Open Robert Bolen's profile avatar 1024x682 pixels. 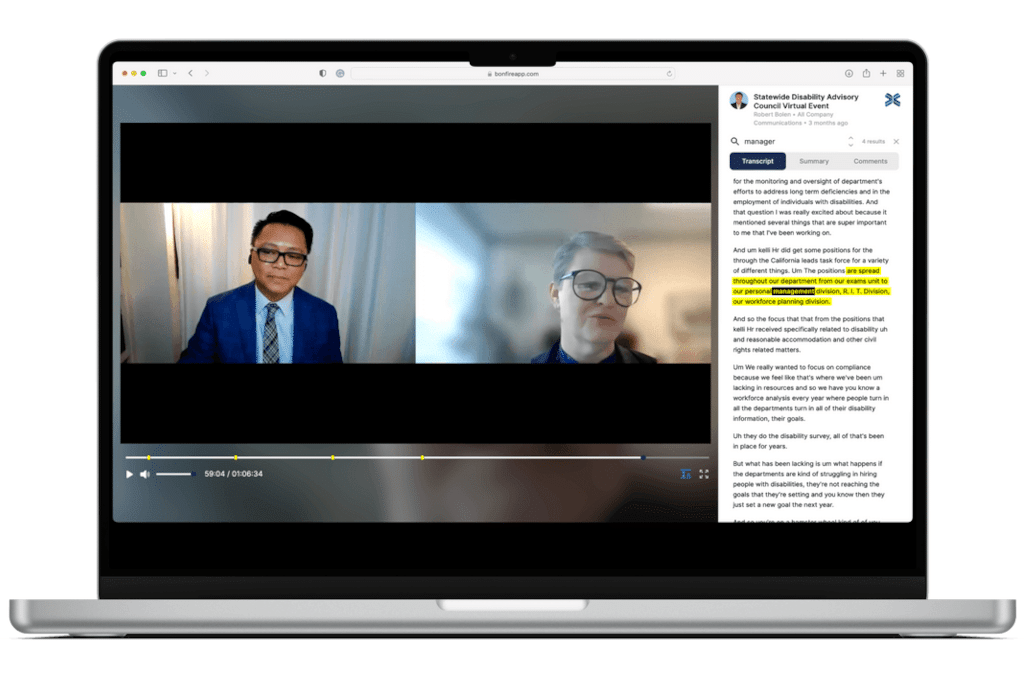point(739,100)
